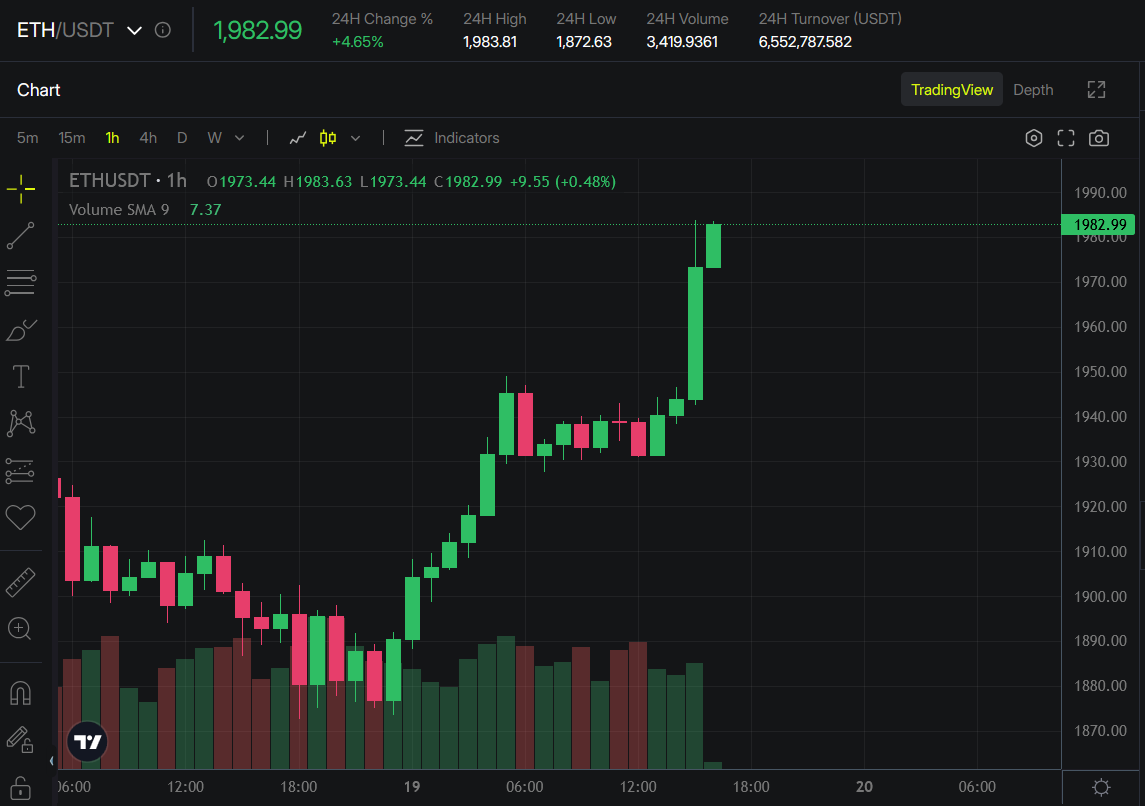Click the 24H Low value 1,872.63
The image size is (1145, 806).
click(584, 42)
